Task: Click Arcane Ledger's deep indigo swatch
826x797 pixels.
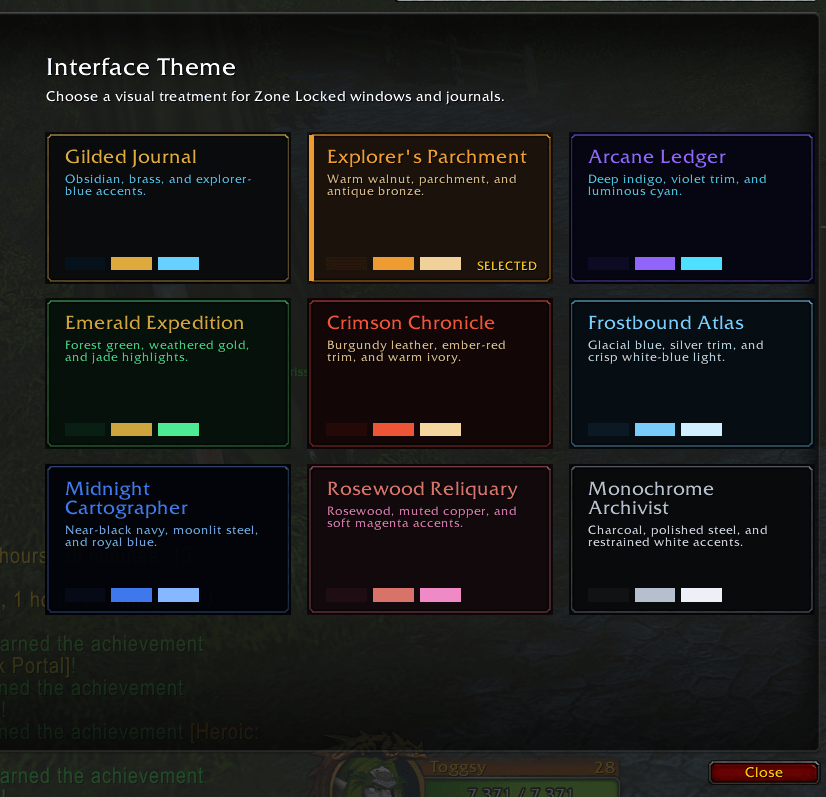Action: (608, 263)
